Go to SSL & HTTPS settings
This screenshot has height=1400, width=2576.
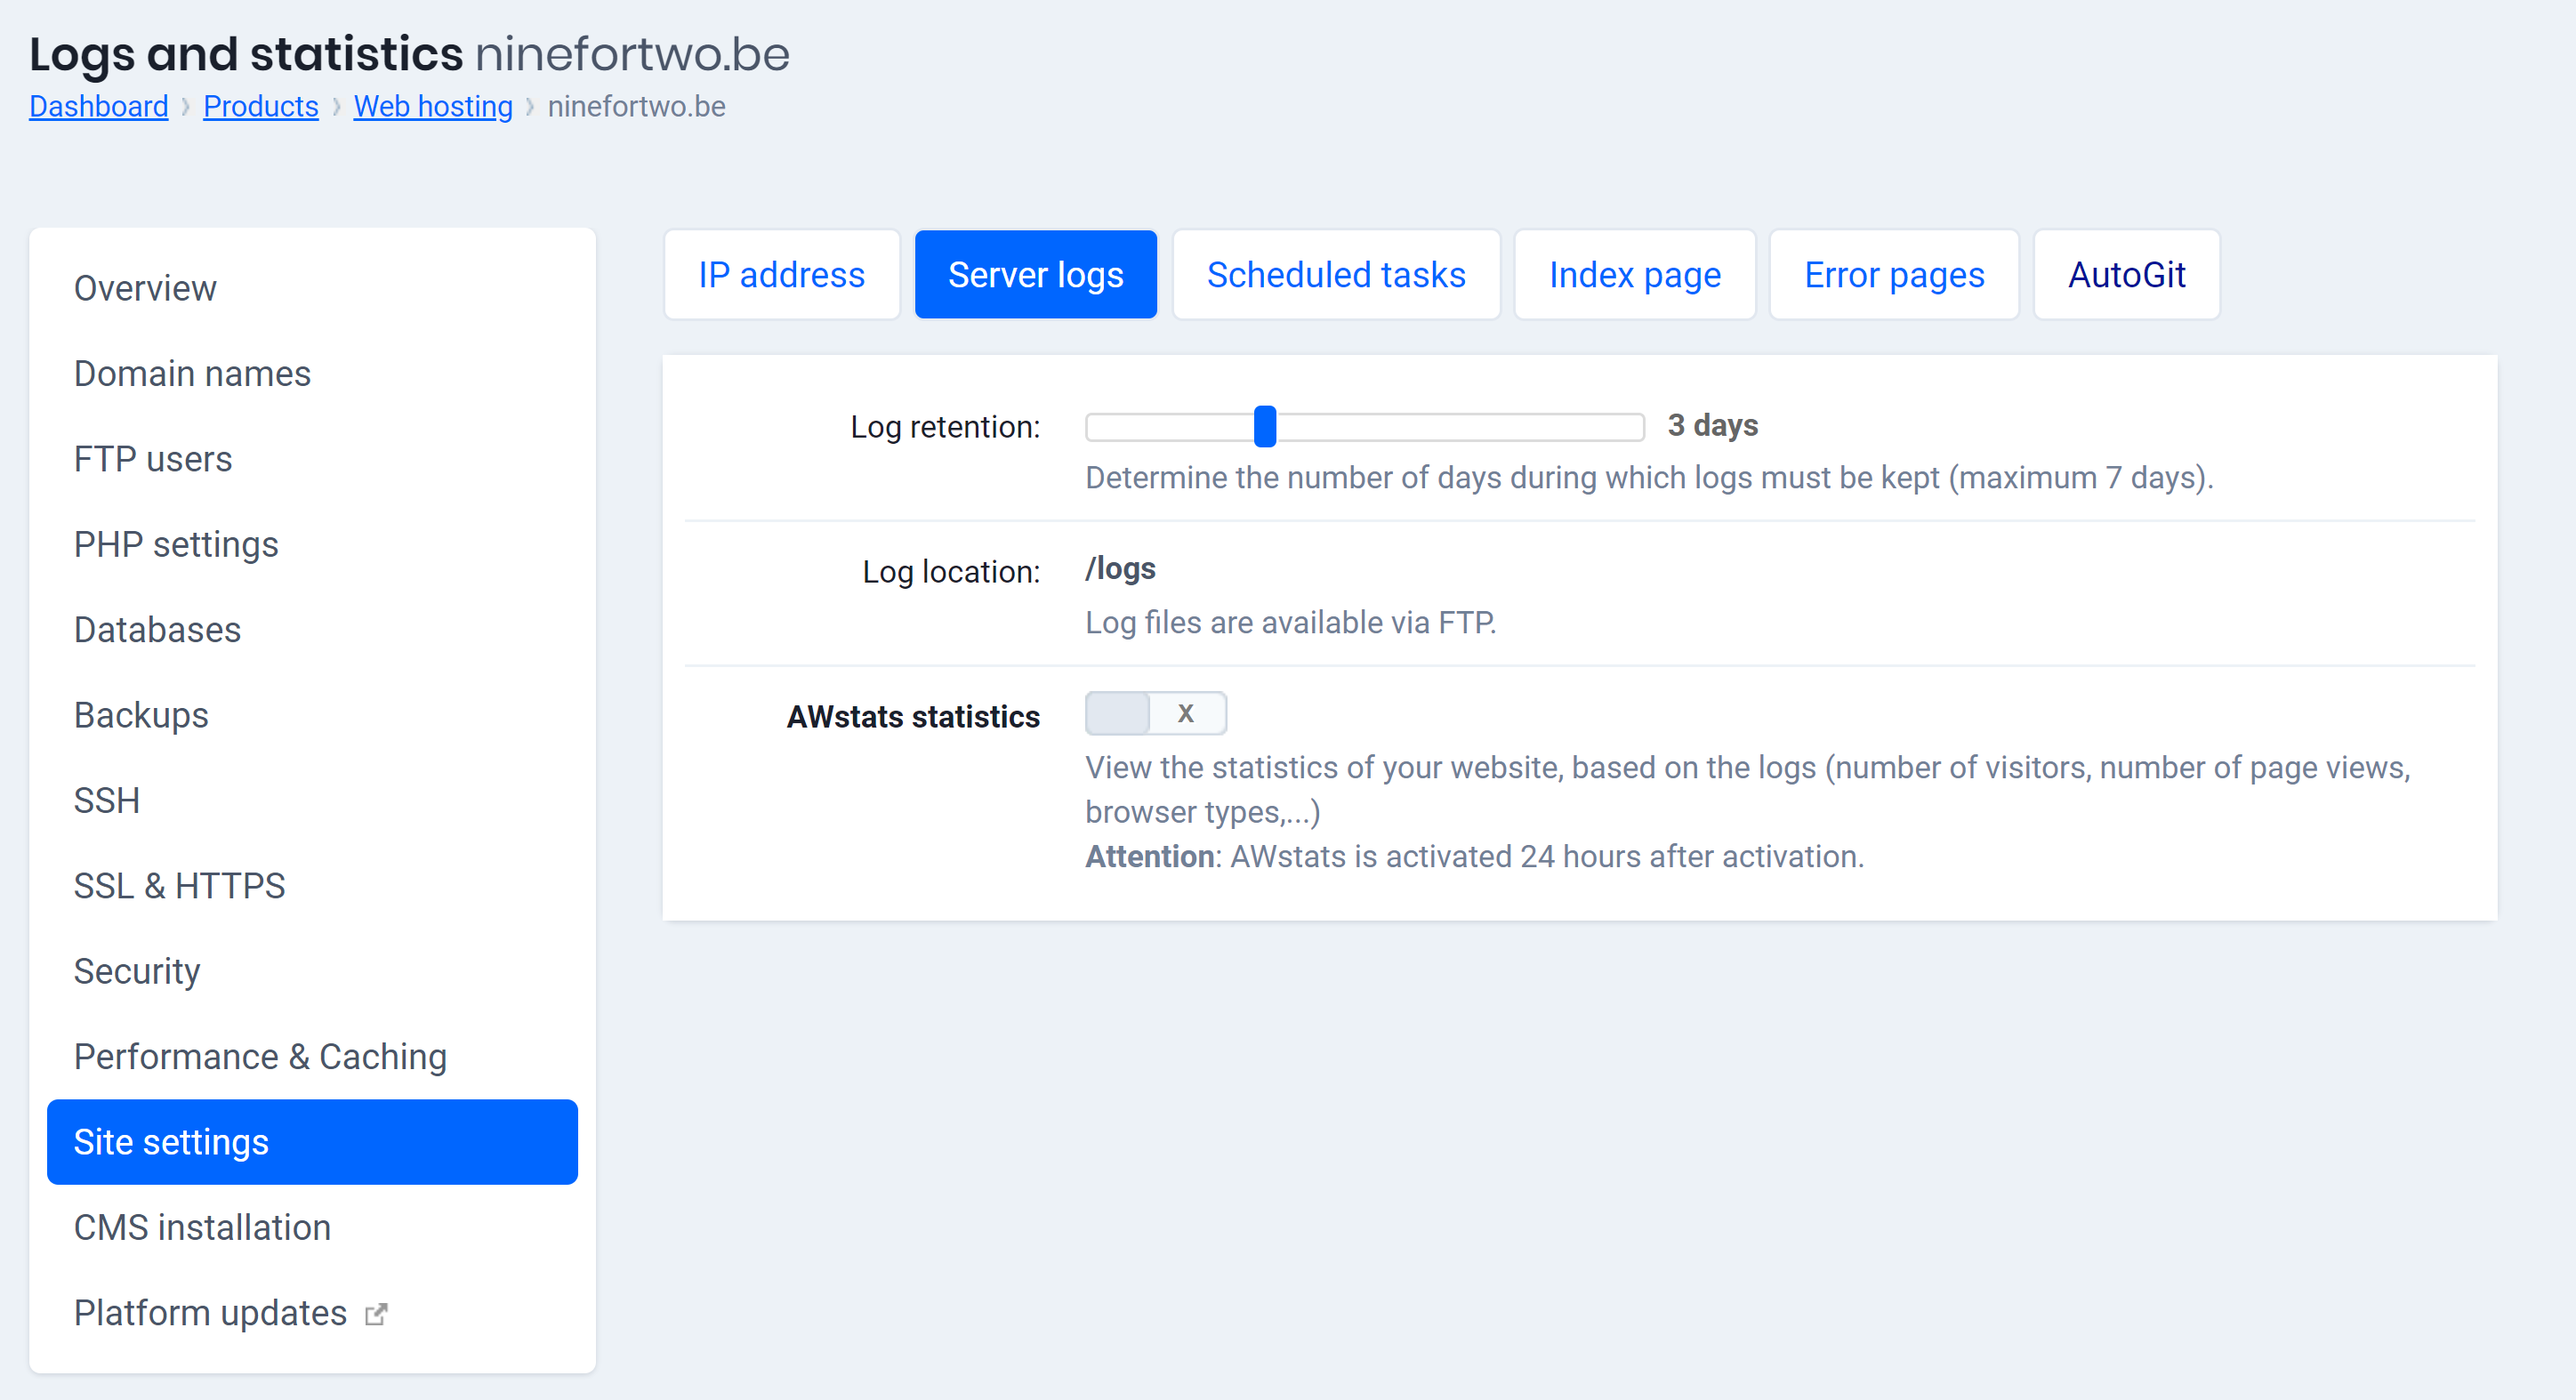pos(312,886)
